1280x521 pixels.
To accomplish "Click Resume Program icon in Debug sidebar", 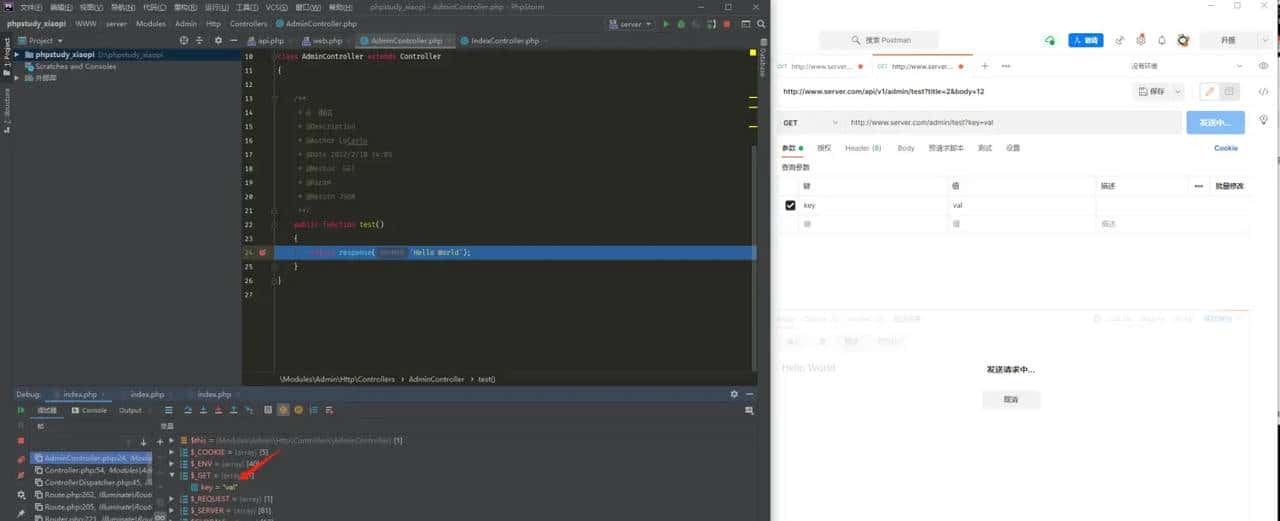I will [21, 410].
